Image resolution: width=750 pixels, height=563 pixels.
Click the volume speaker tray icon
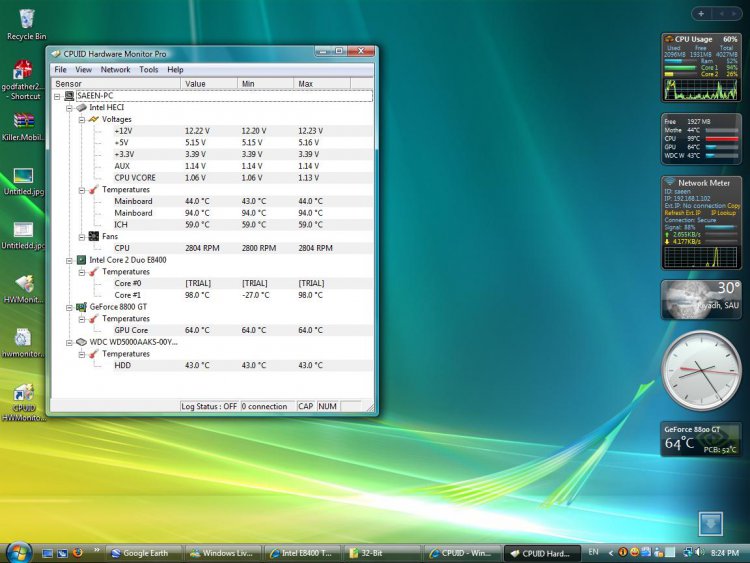tap(700, 552)
